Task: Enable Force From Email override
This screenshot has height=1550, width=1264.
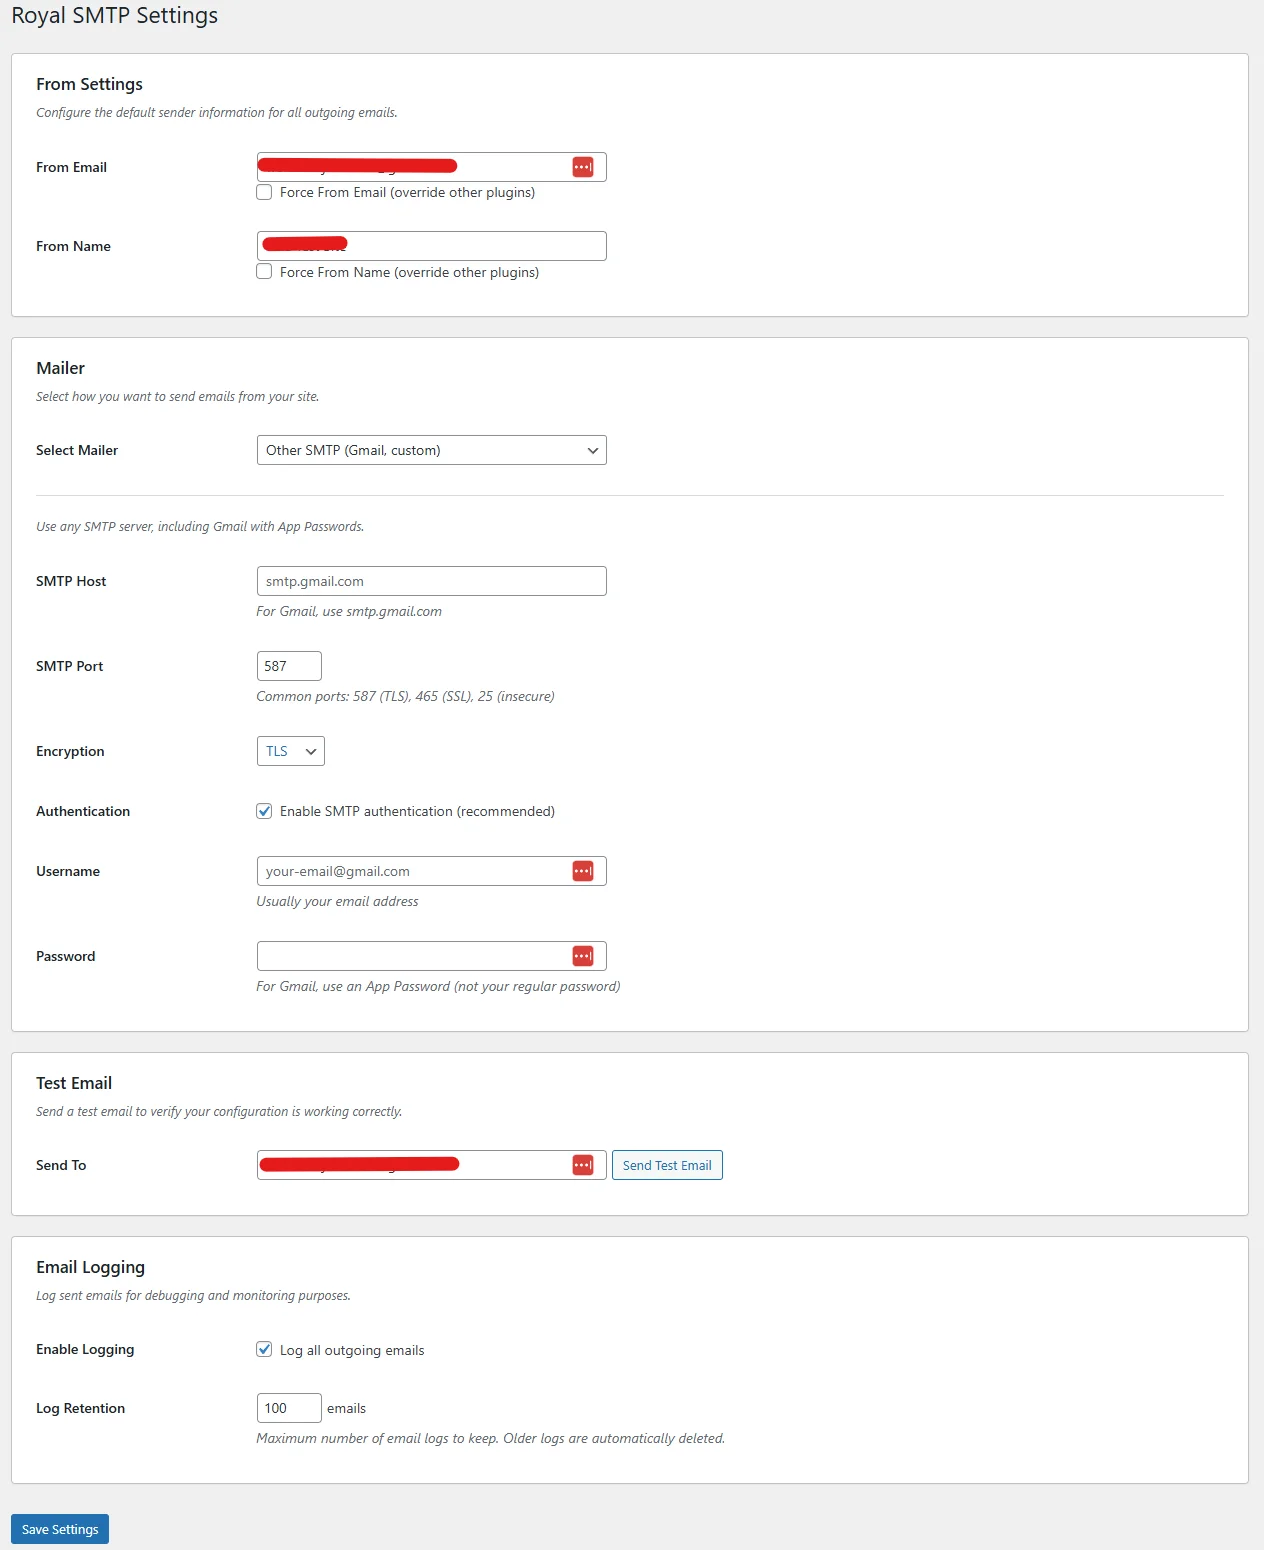Action: pos(264,191)
